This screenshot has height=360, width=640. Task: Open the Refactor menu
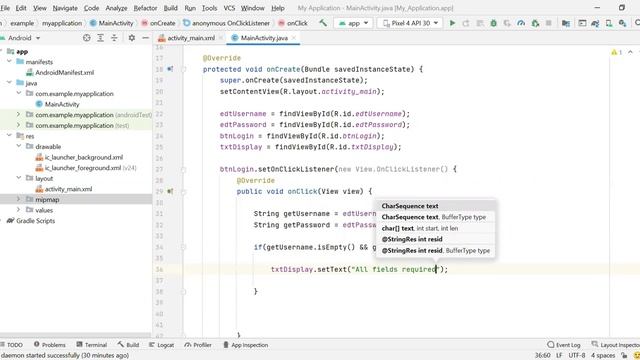coord(145,8)
